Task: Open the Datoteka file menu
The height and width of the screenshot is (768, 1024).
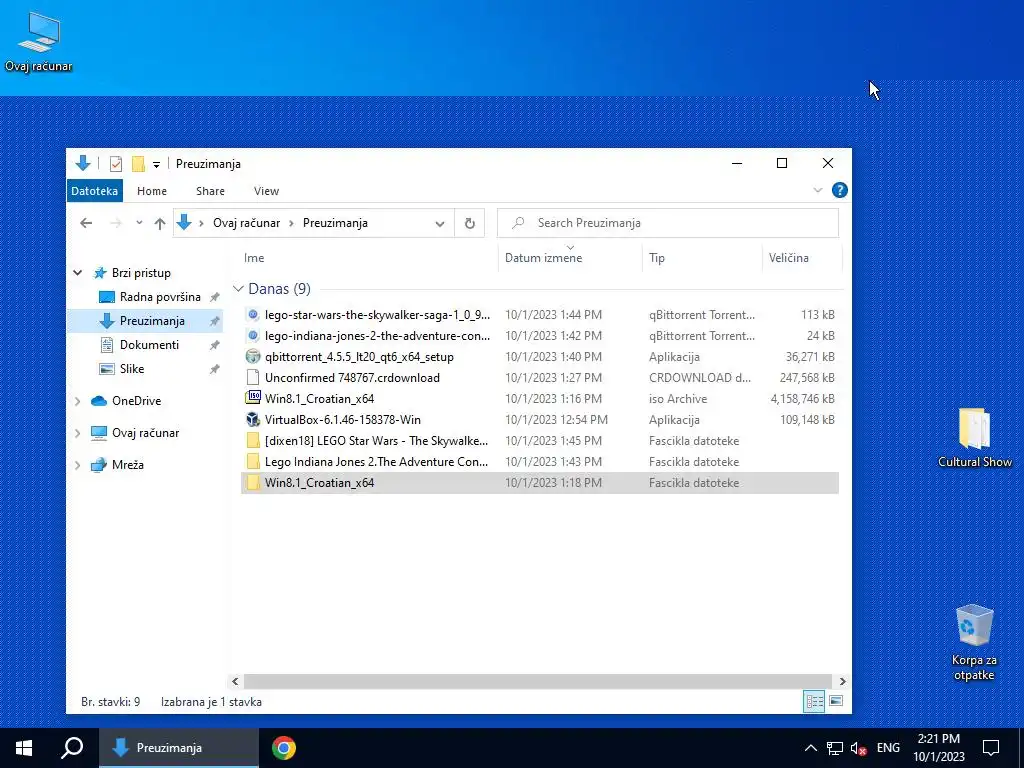Action: [x=95, y=191]
